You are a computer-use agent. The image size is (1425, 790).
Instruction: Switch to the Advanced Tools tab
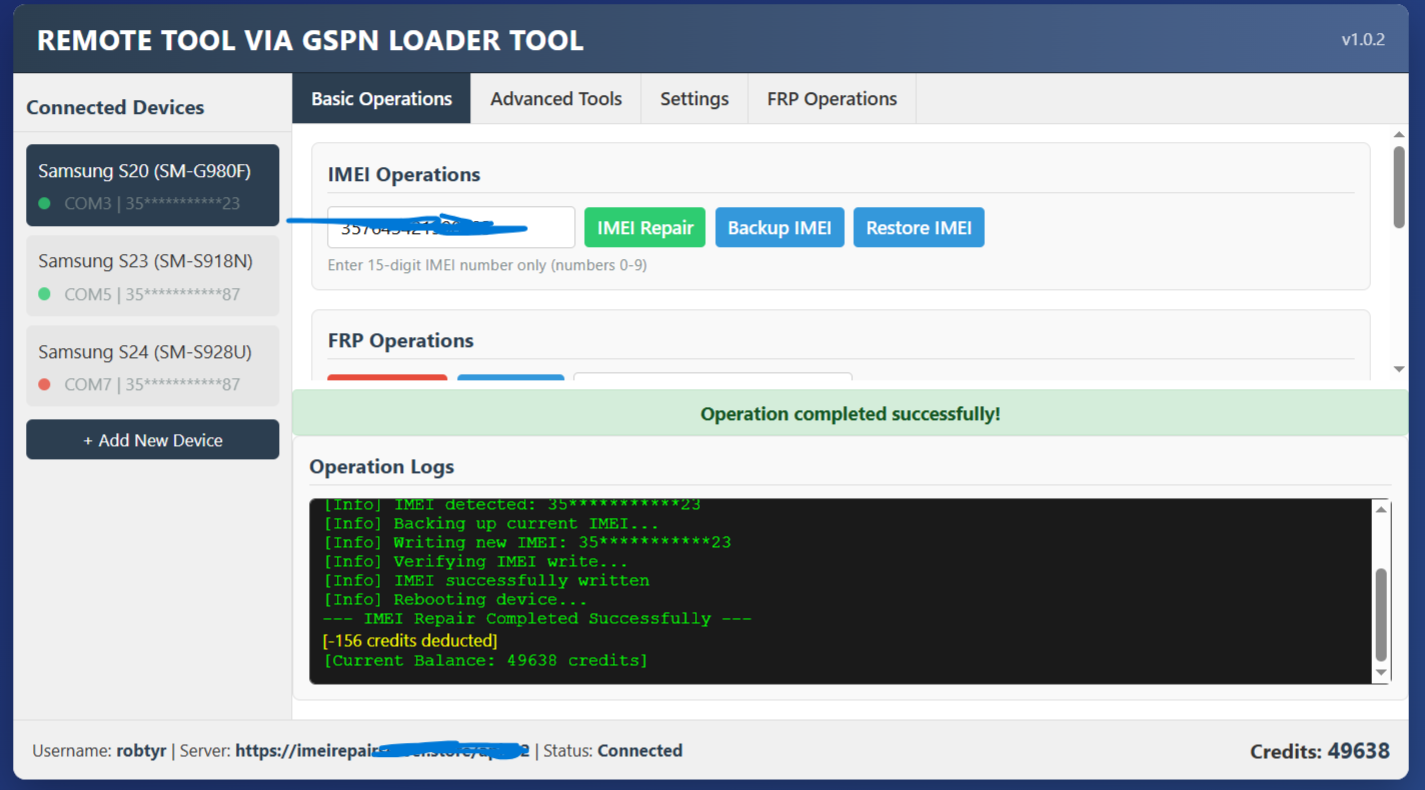tap(555, 99)
